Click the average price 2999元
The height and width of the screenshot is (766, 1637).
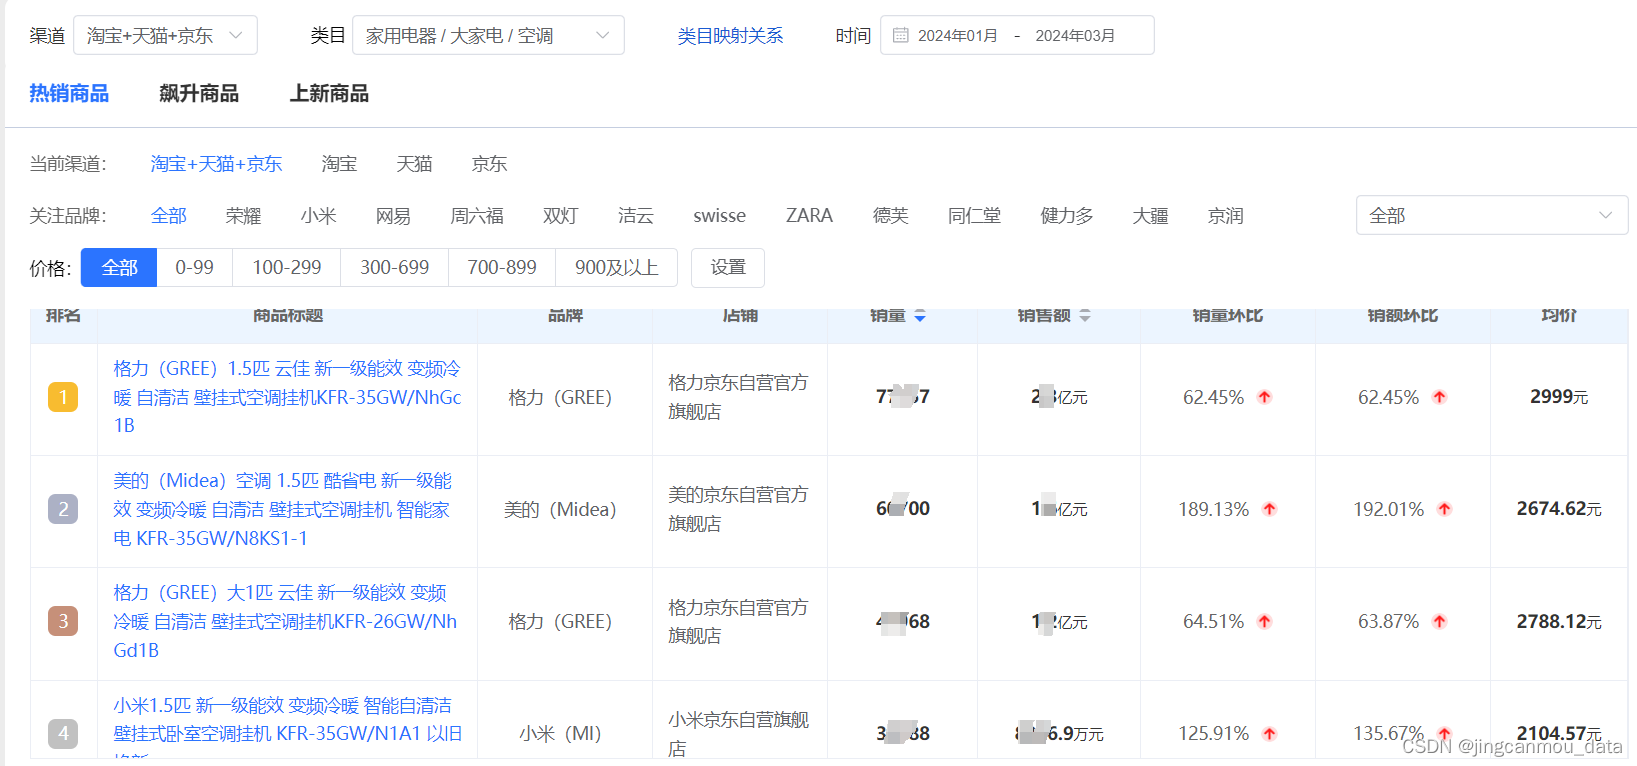click(x=1559, y=397)
